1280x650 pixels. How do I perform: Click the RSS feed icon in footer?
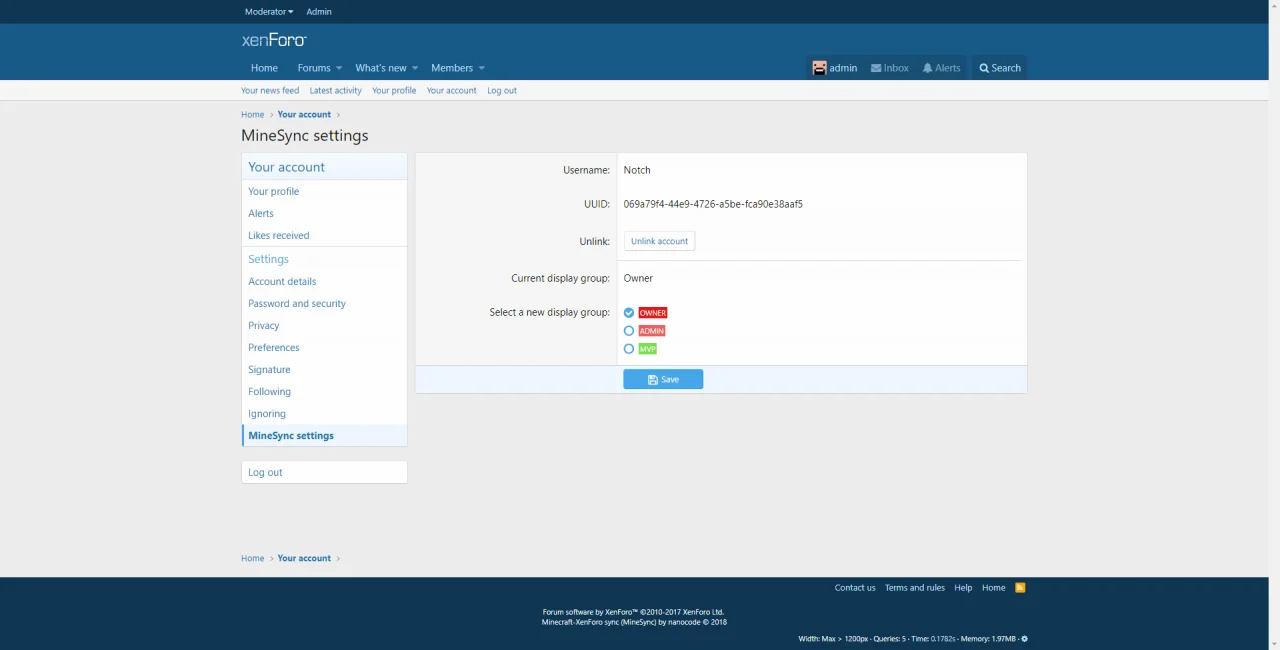pyautogui.click(x=1020, y=587)
